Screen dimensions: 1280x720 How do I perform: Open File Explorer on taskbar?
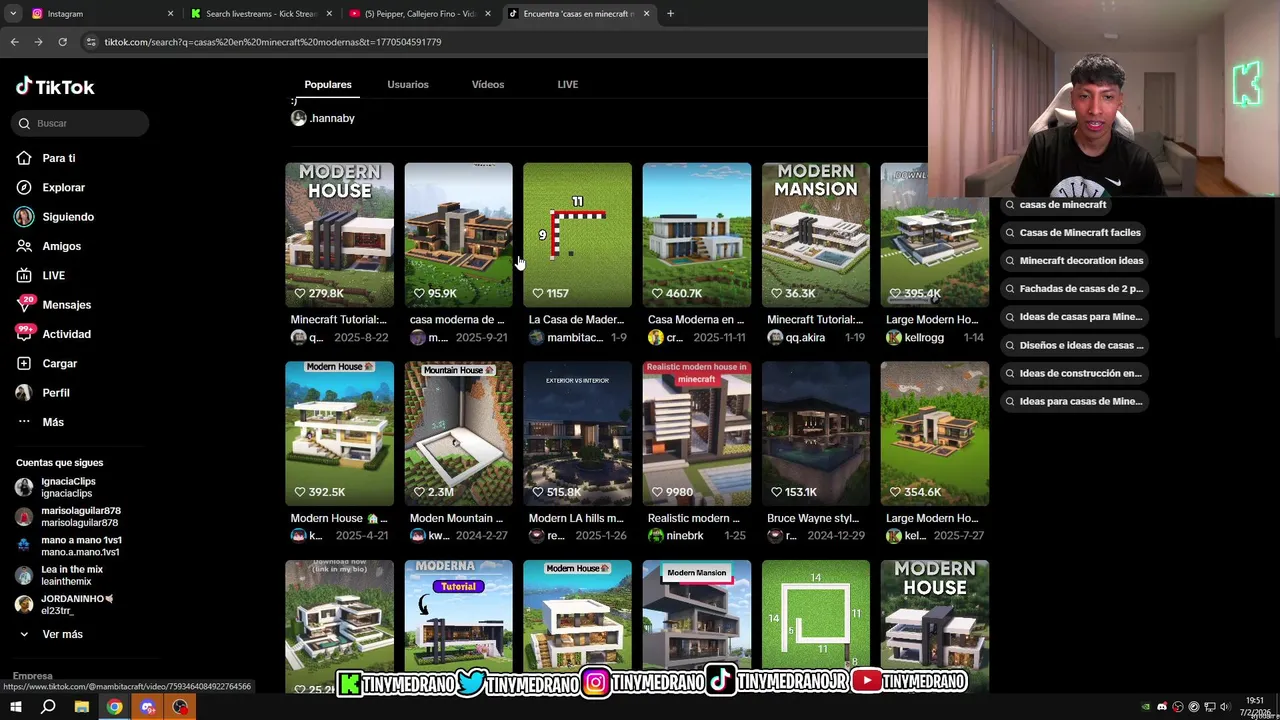(x=81, y=707)
